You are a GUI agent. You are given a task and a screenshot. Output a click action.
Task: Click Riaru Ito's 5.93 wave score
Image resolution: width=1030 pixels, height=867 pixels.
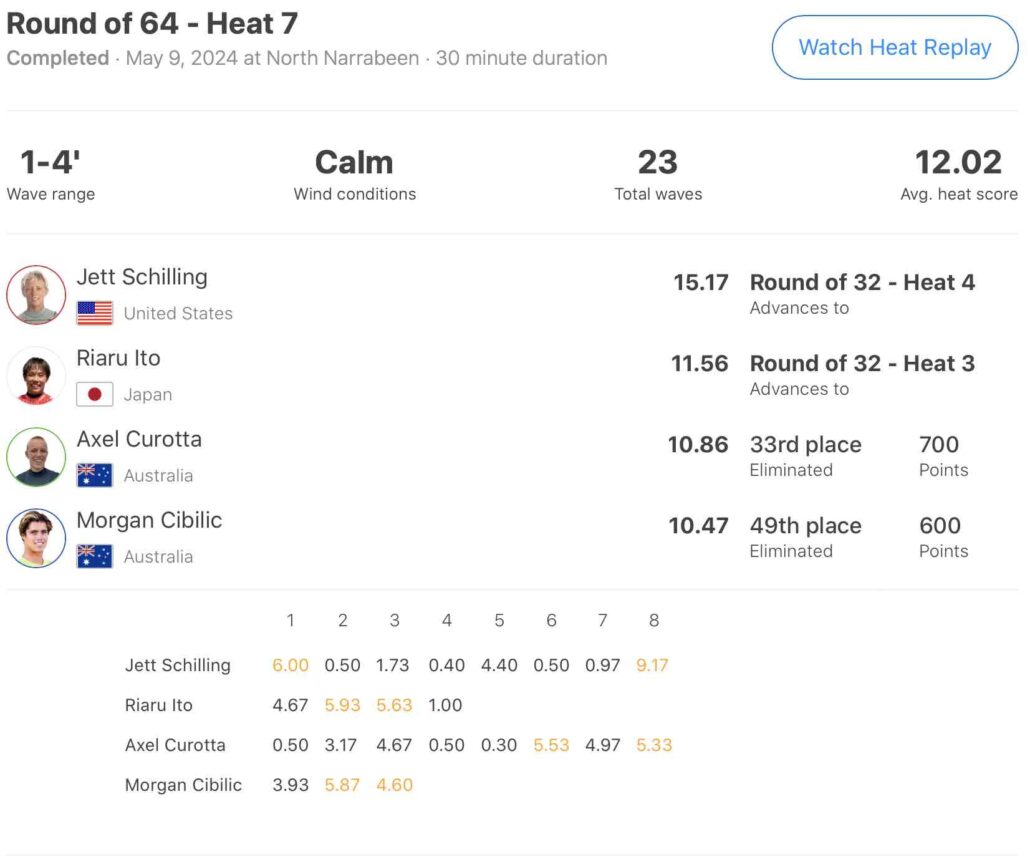click(342, 705)
